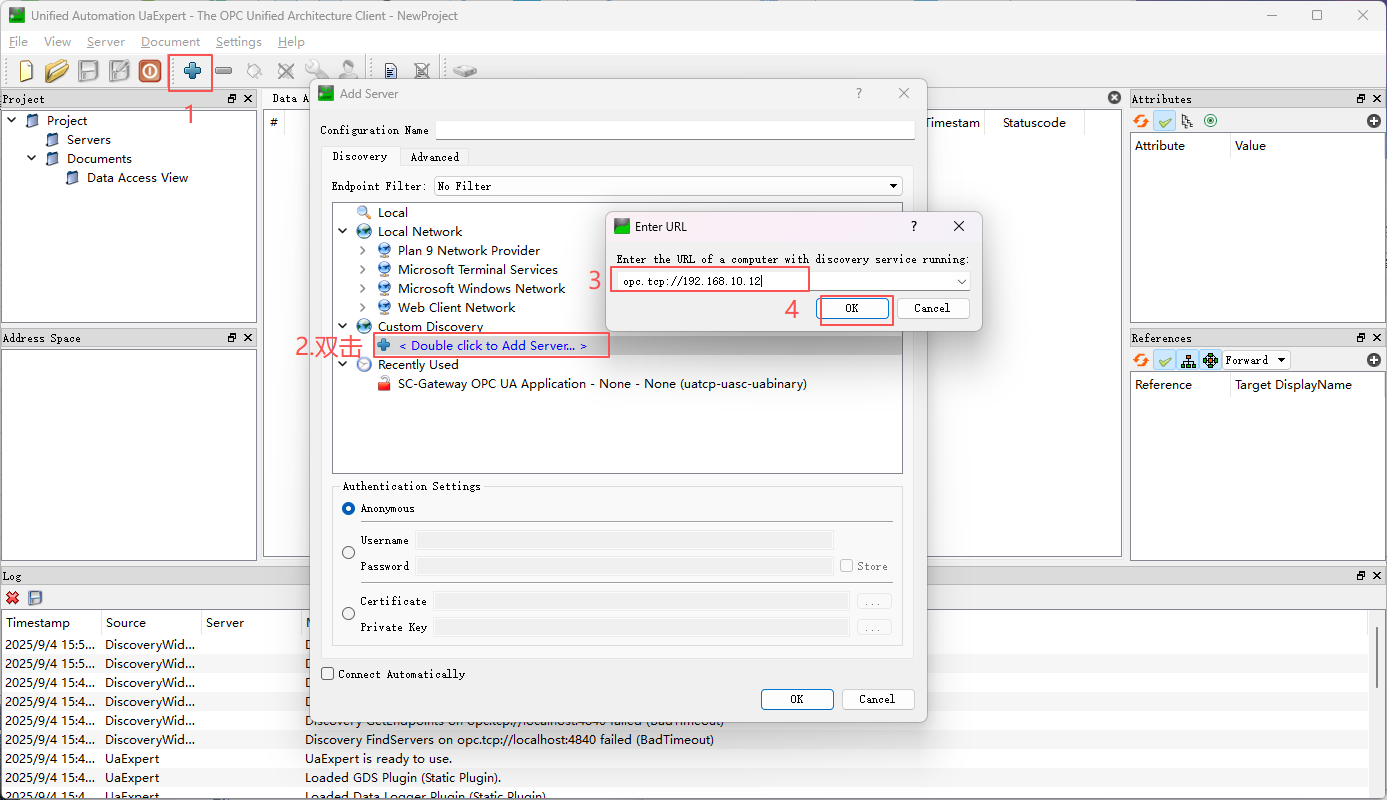Click the help question mark in Enter URL dialog
1387x800 pixels.
(914, 227)
